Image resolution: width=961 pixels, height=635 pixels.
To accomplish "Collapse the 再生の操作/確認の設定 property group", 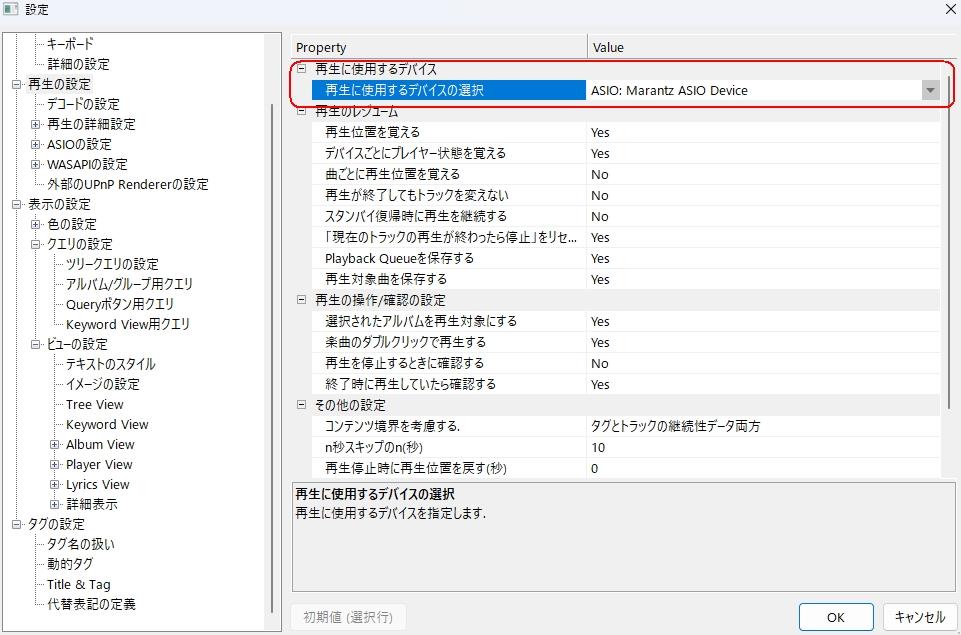I will [x=301, y=300].
